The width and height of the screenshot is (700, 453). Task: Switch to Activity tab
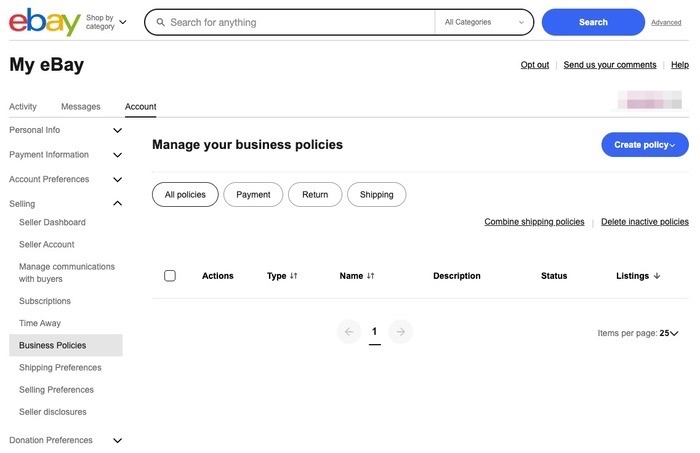pyautogui.click(x=23, y=107)
